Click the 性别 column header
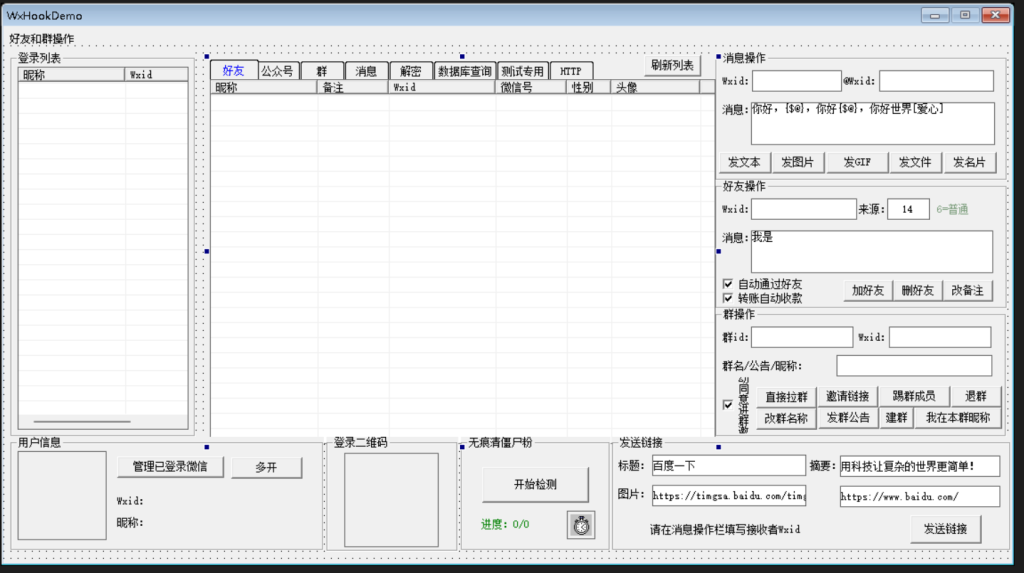 tap(588, 87)
